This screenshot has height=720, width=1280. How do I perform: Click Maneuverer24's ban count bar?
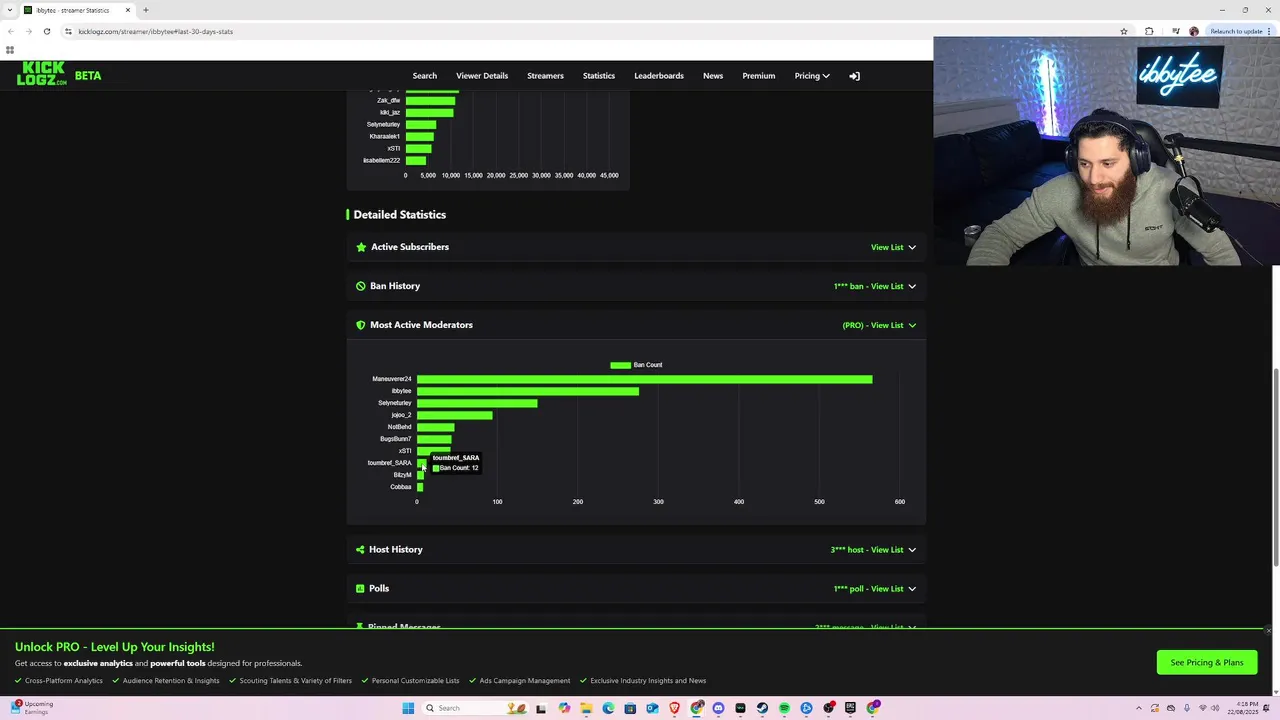point(644,379)
